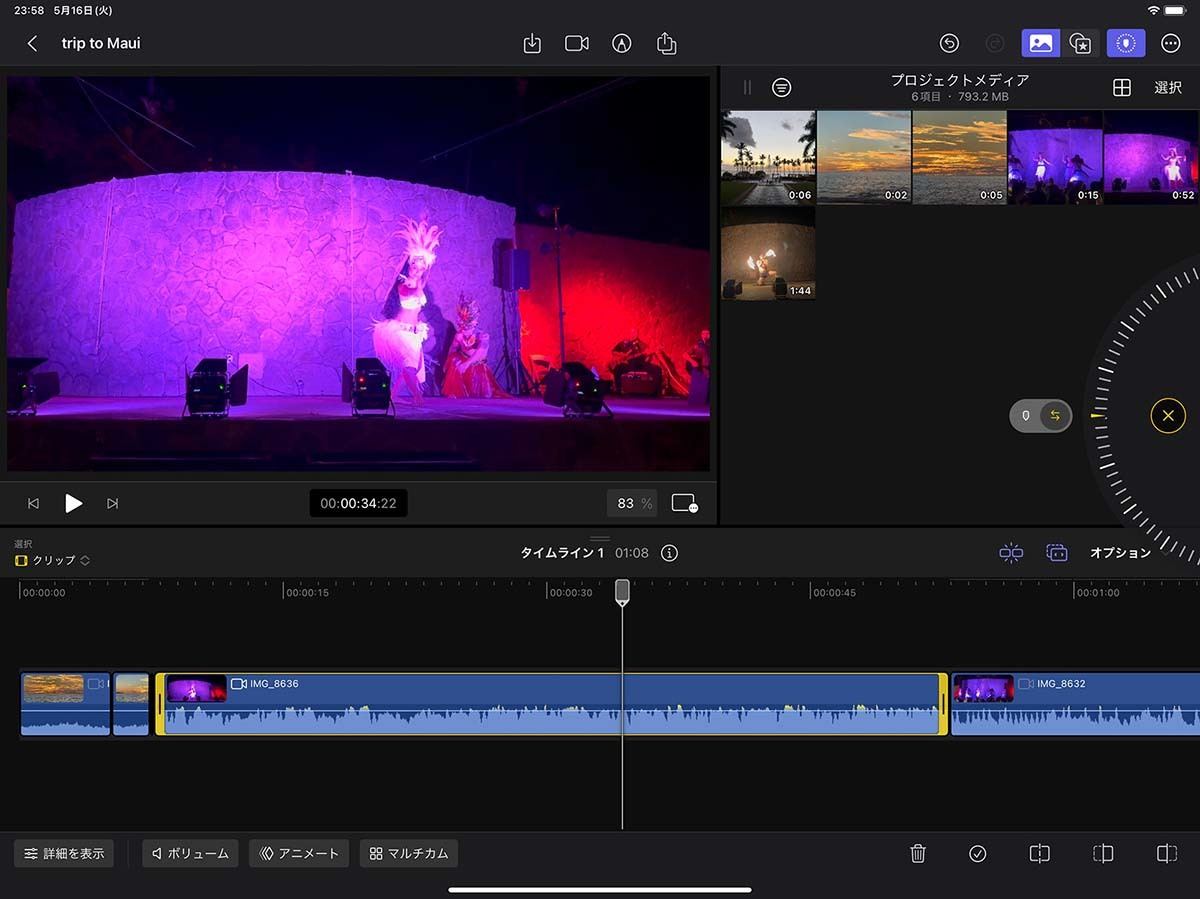Tap the 23:58 clock in status bar
The image size is (1200, 899).
tap(28, 10)
